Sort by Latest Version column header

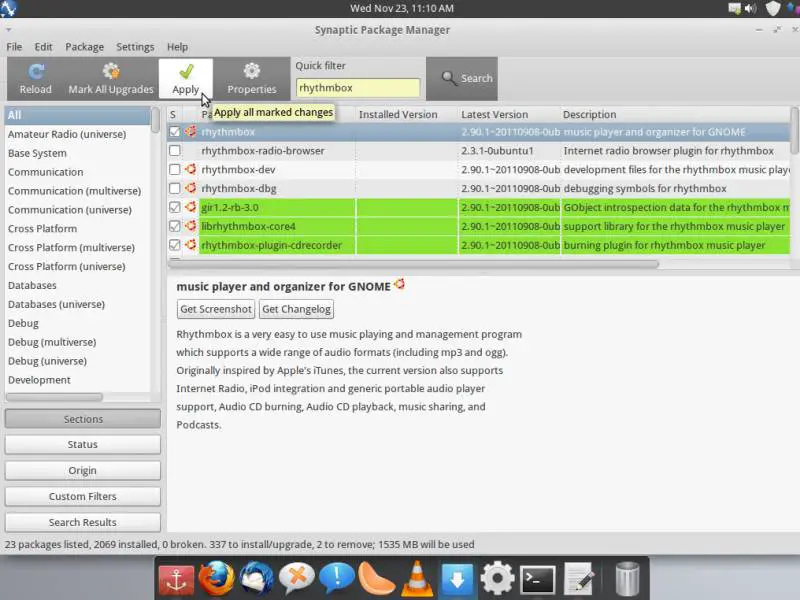(x=508, y=114)
